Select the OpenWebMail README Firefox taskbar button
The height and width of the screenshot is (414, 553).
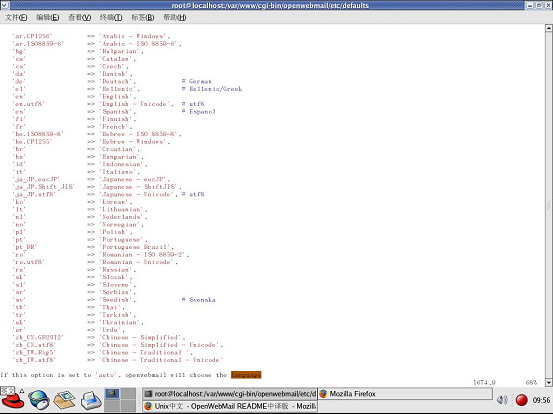[x=230, y=406]
